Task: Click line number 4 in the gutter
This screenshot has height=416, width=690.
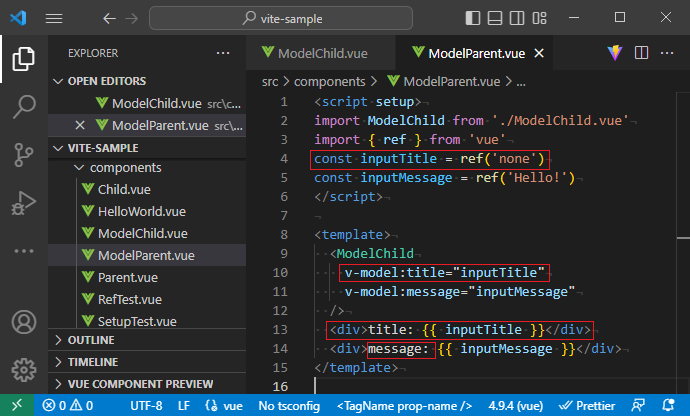Action: point(284,158)
